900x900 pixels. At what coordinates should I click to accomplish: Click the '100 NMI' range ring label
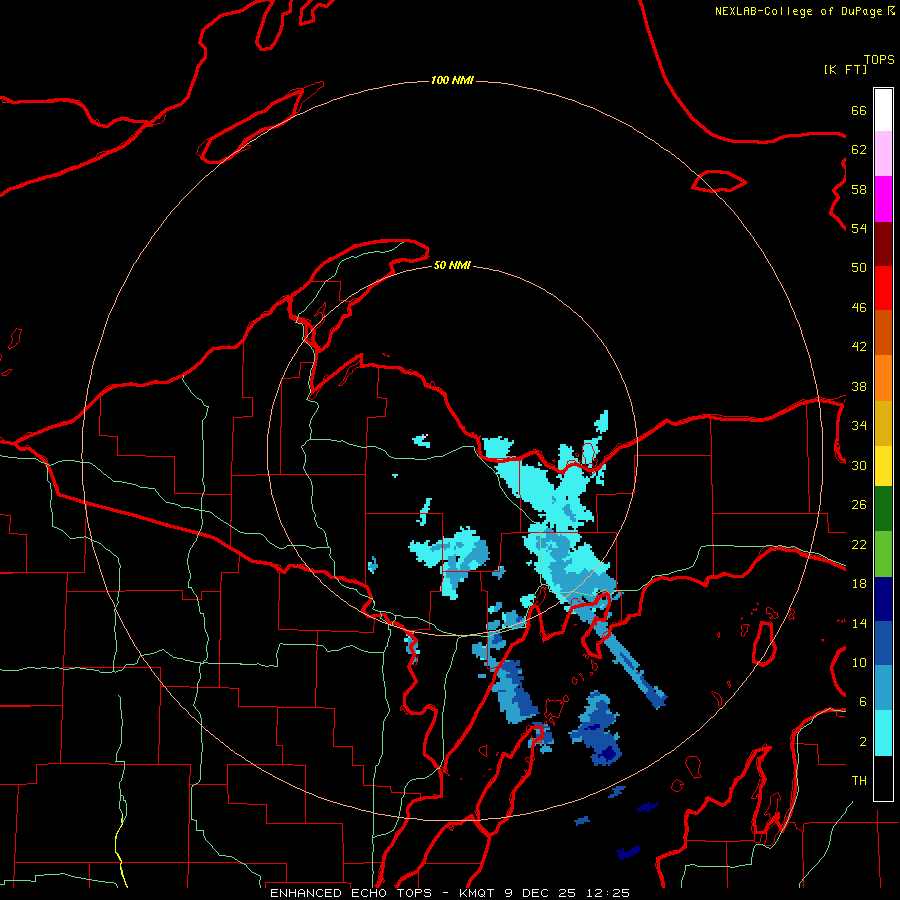pos(452,80)
